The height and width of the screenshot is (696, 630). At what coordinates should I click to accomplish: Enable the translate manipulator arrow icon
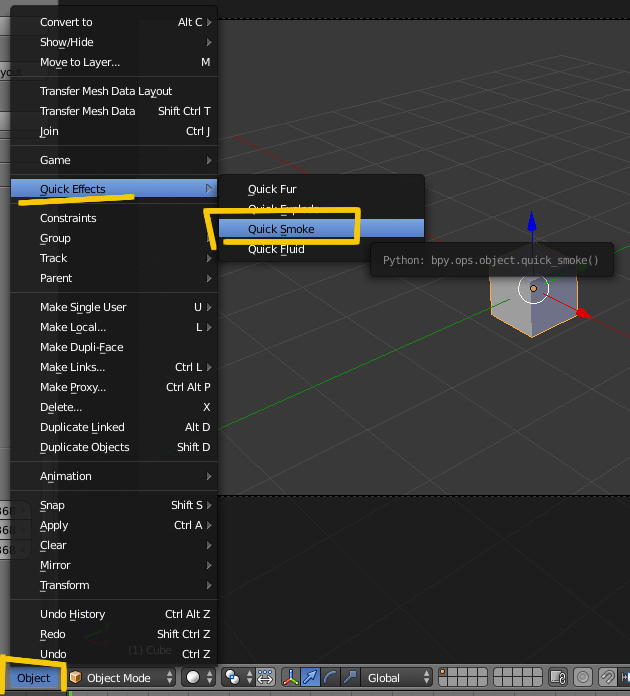tap(310, 677)
